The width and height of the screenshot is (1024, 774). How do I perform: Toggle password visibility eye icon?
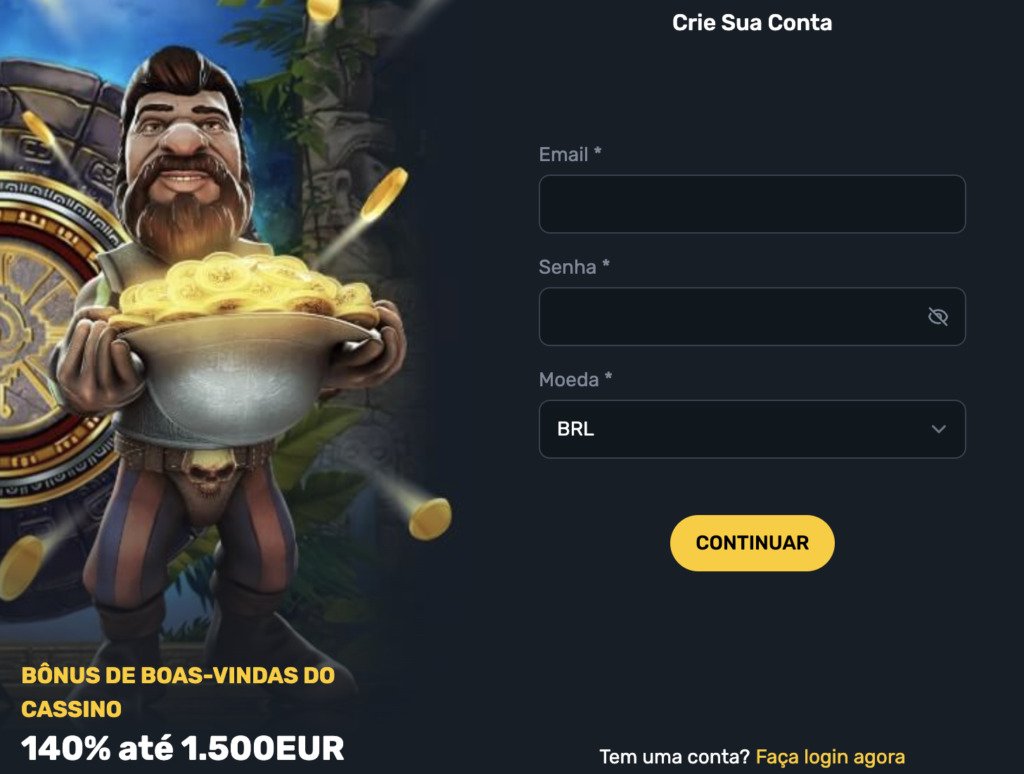click(938, 317)
